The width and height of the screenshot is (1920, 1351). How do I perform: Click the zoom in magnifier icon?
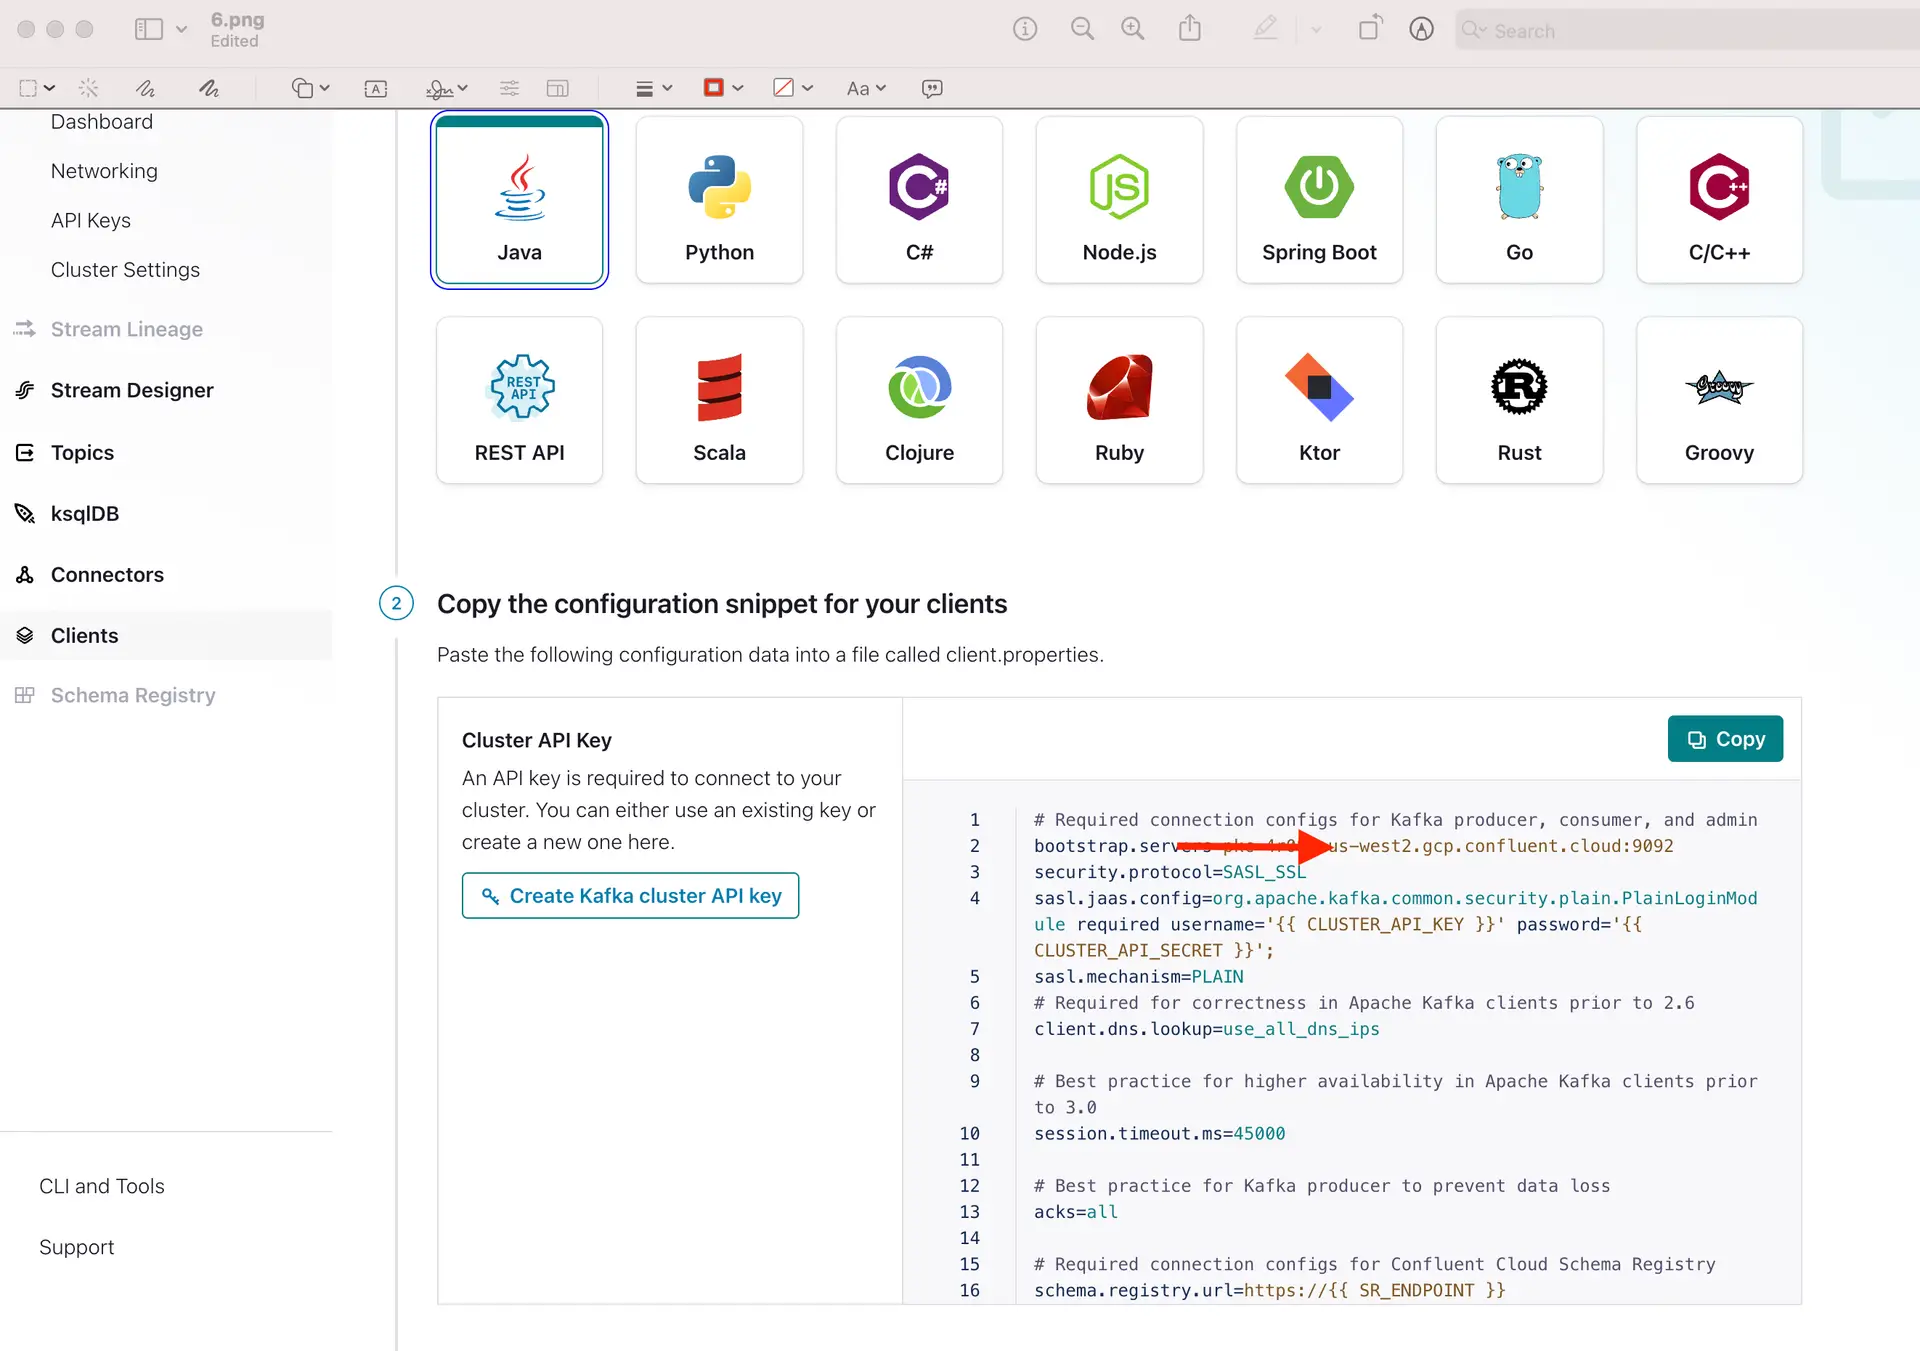tap(1132, 29)
